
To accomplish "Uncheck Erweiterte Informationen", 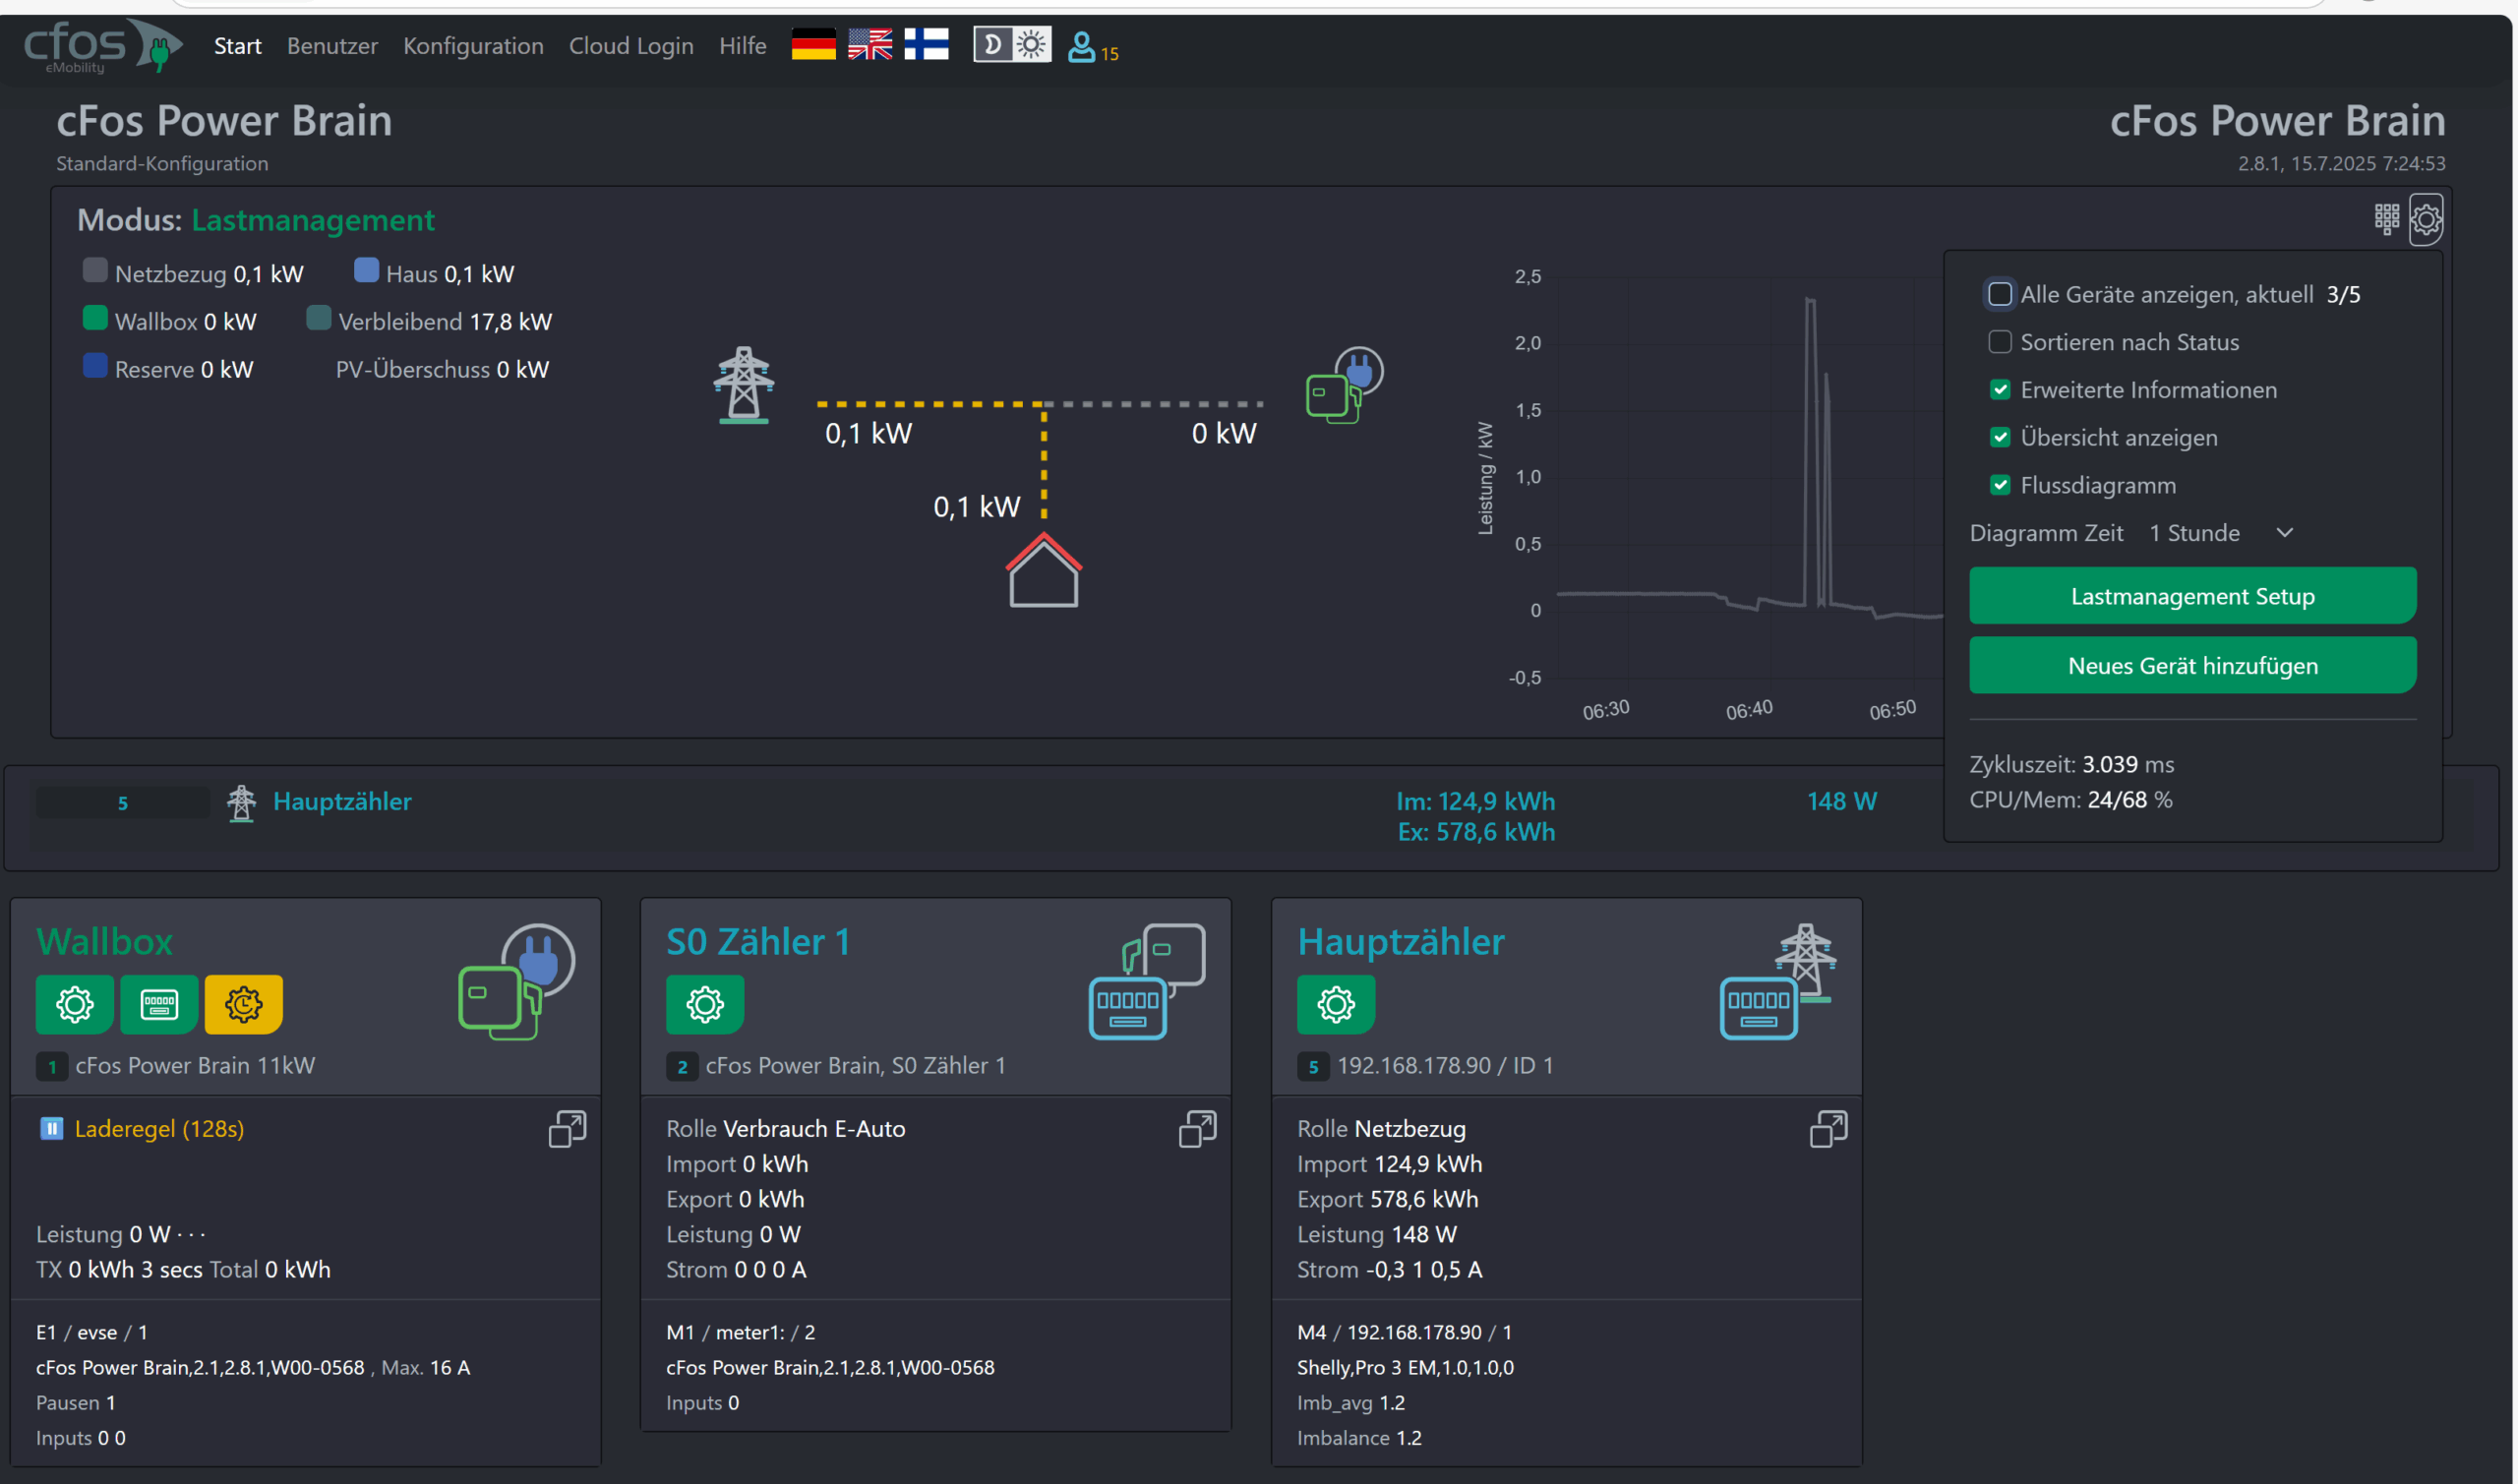I will (2000, 390).
